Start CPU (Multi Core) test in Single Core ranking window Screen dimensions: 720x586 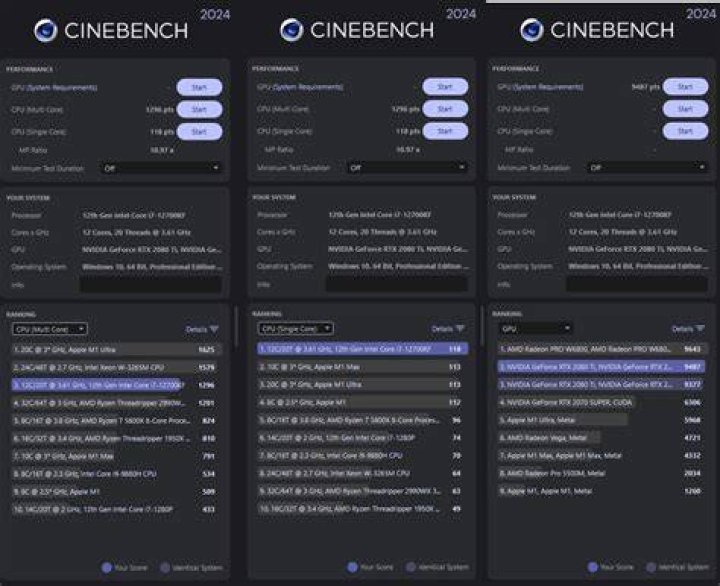click(x=445, y=109)
